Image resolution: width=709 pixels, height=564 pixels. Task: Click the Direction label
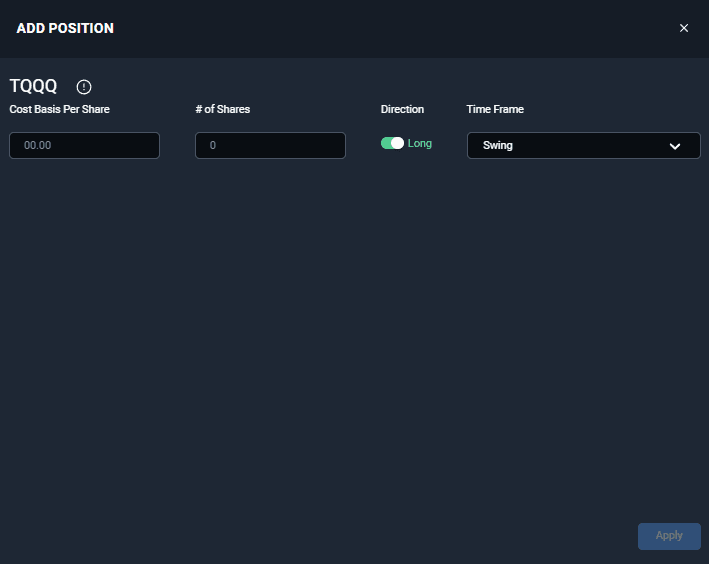tap(402, 109)
